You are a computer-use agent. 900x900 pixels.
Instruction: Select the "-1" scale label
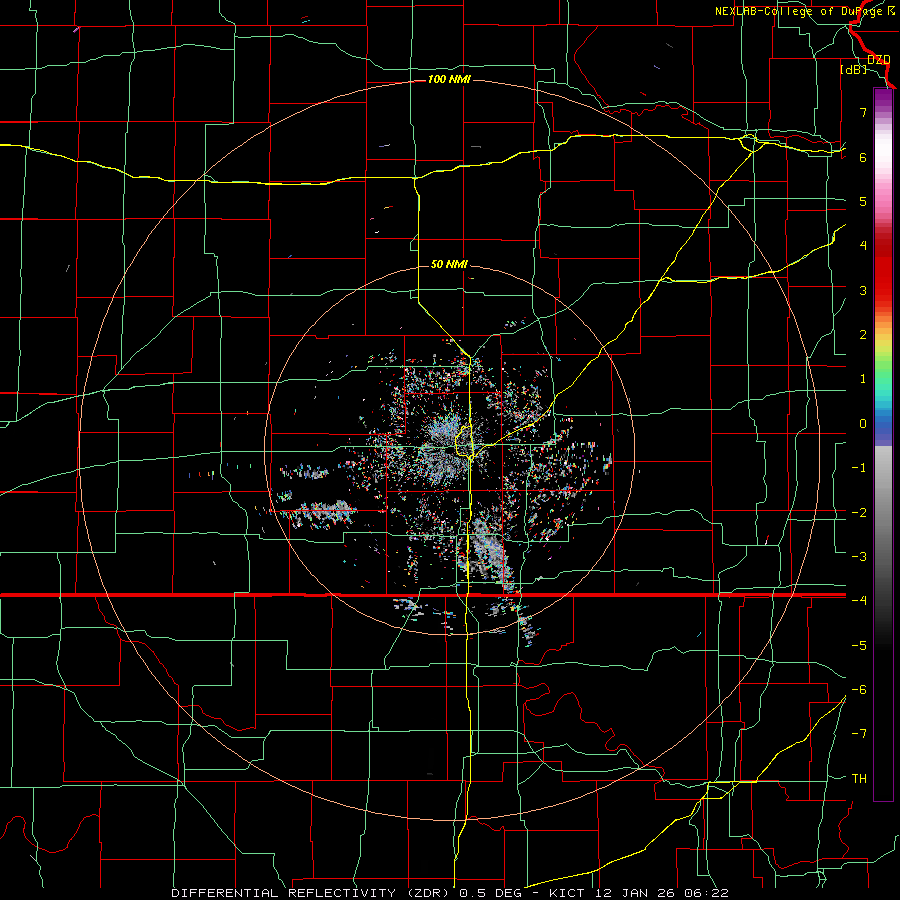pyautogui.click(x=859, y=468)
